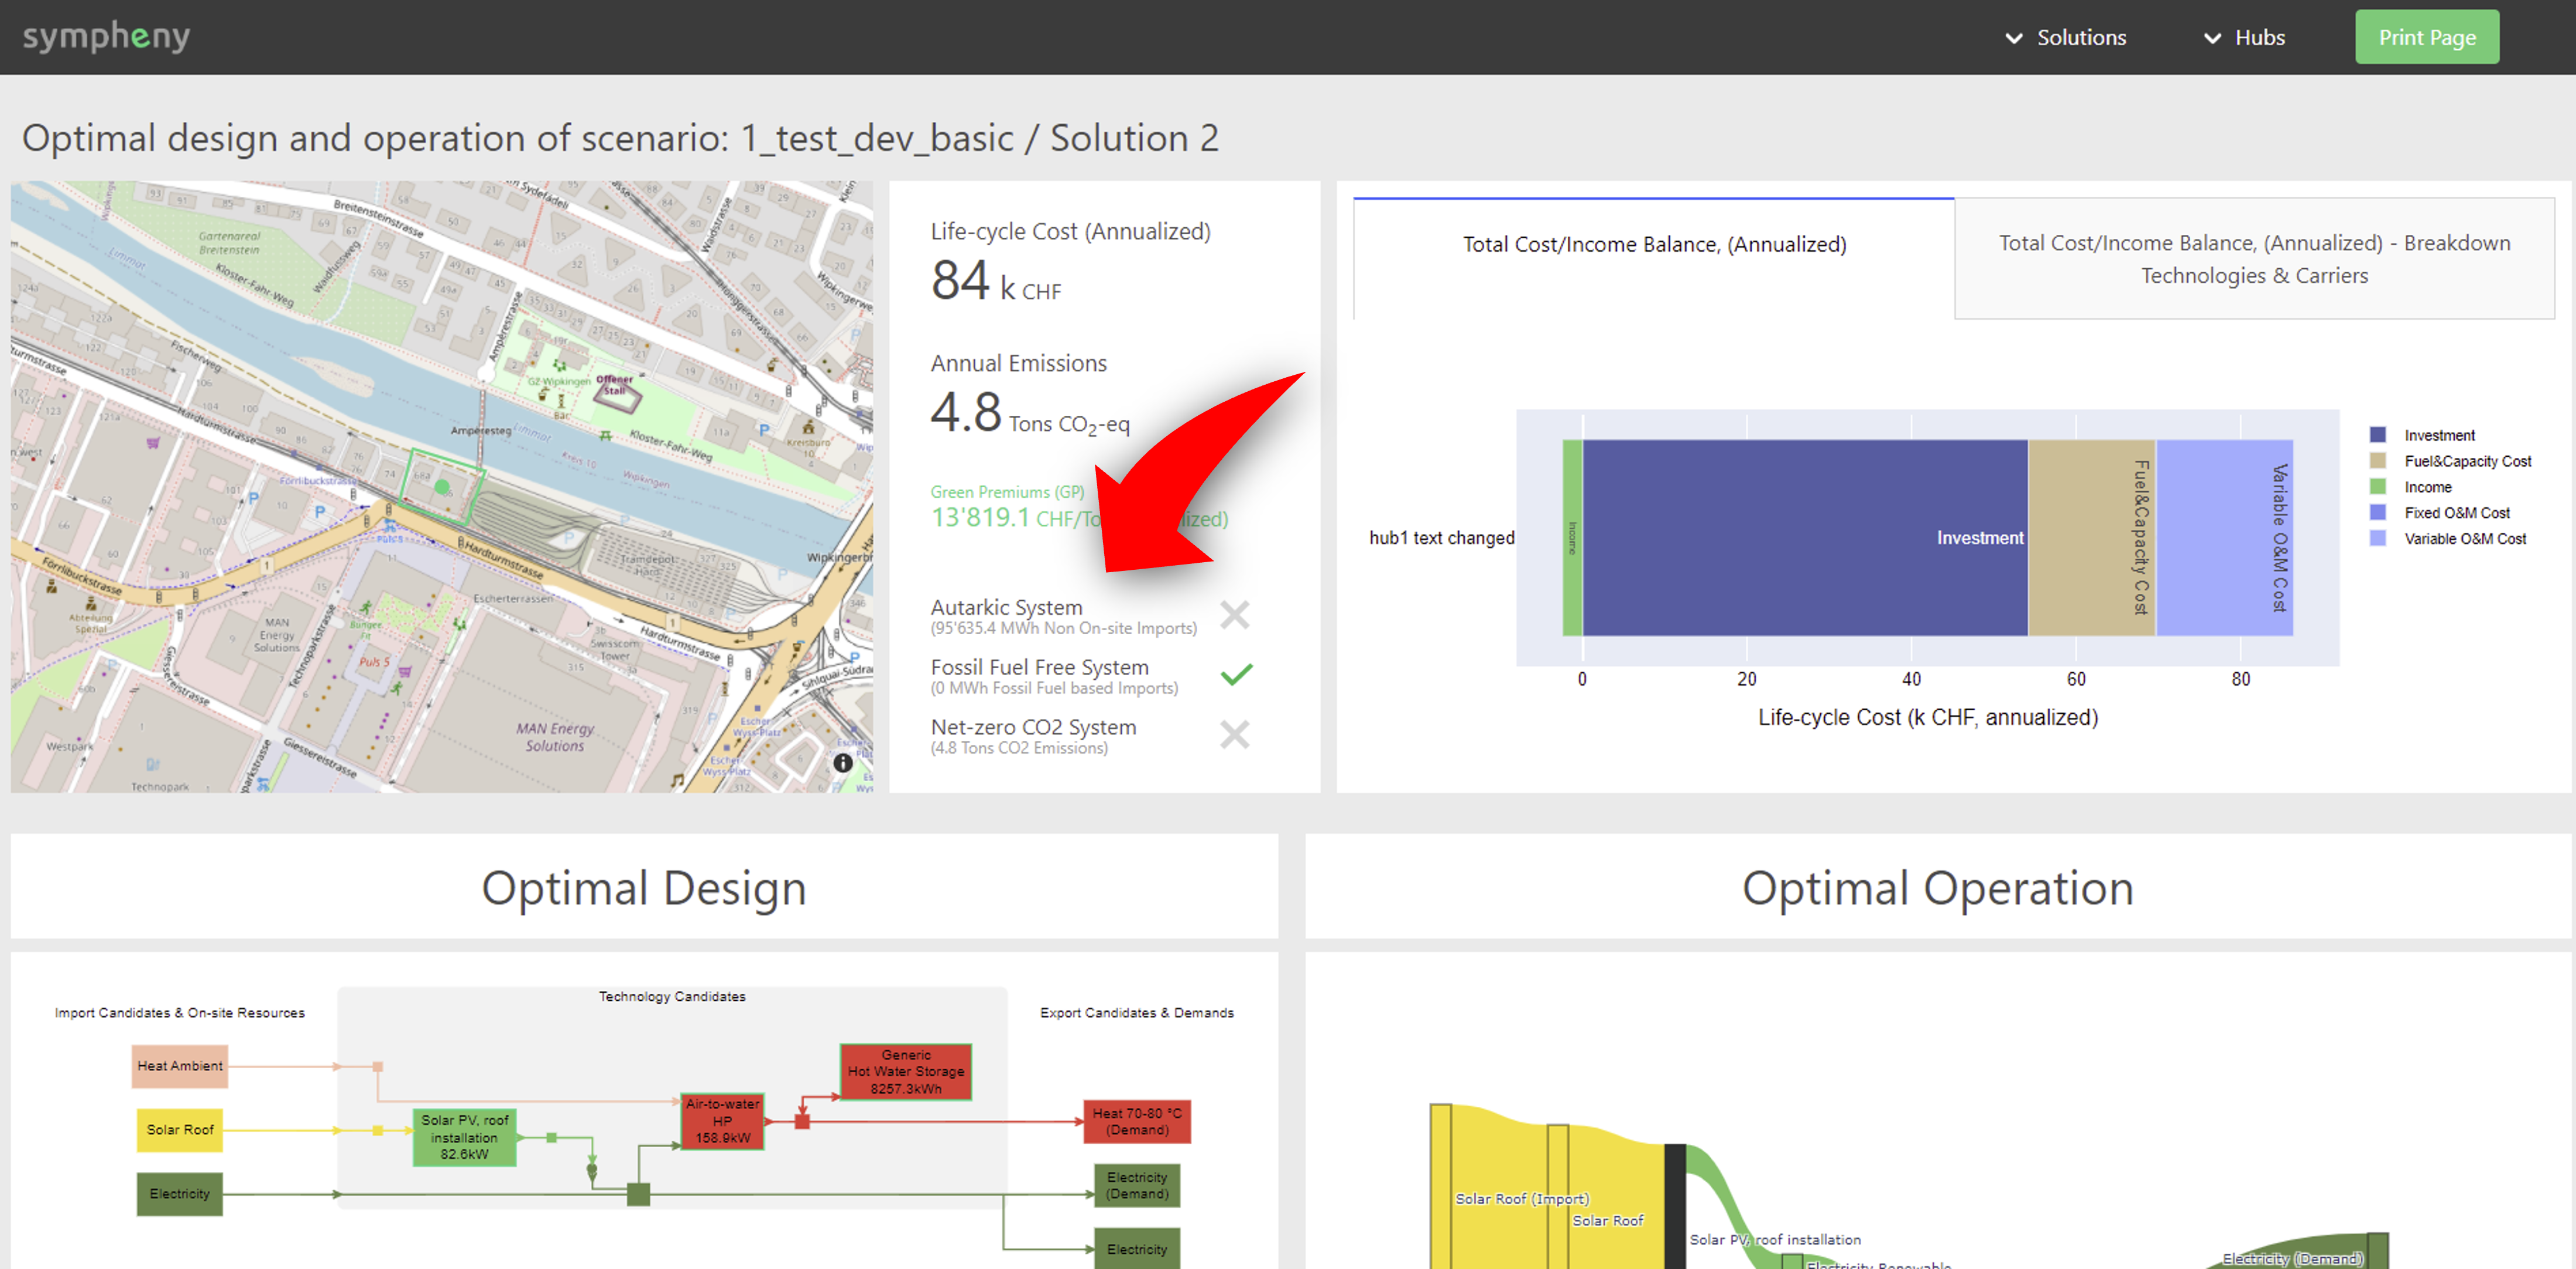The height and width of the screenshot is (1269, 2576).
Task: Click the Fossil Fuel Free green checkmark
Action: coord(1236,674)
